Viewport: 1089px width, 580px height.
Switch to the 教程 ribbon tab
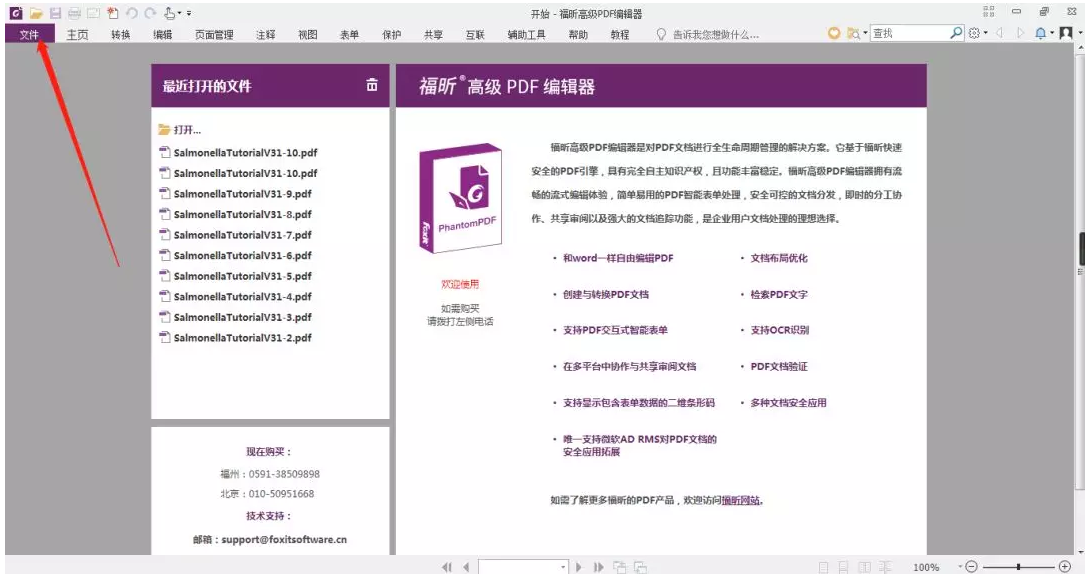[620, 34]
